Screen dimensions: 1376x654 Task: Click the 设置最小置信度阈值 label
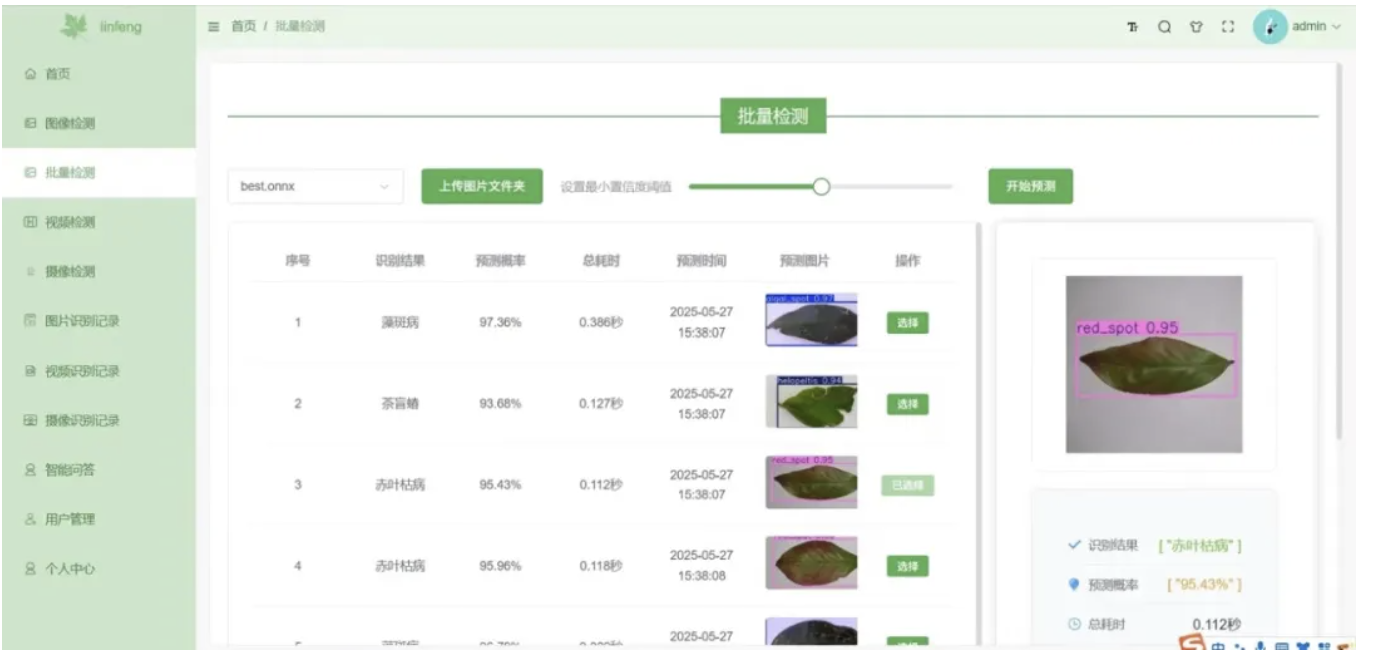[x=616, y=186]
